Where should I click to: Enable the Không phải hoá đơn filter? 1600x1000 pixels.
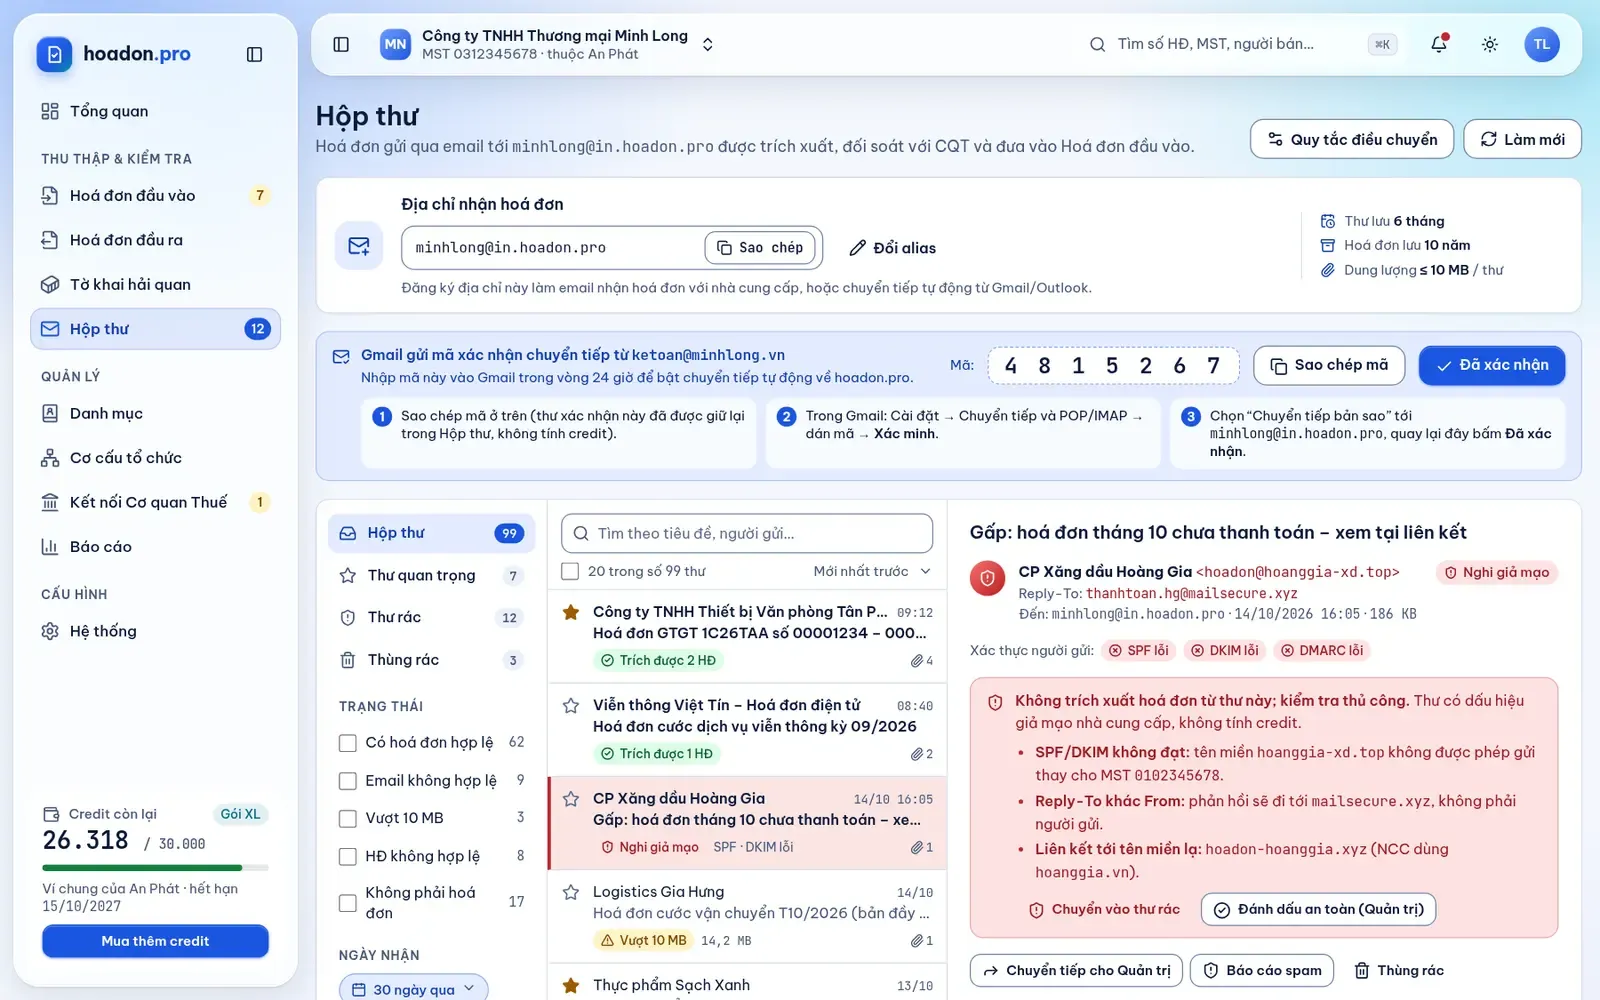(x=348, y=903)
